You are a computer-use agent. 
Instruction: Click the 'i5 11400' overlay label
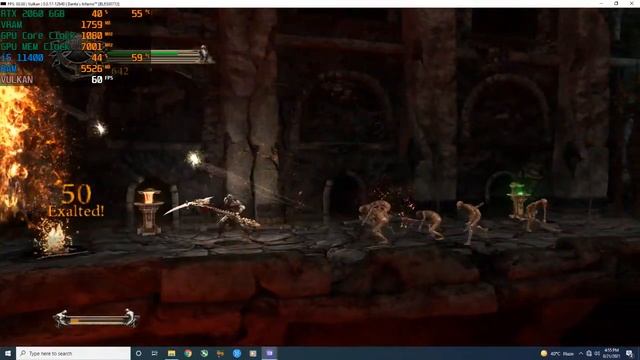click(22, 58)
